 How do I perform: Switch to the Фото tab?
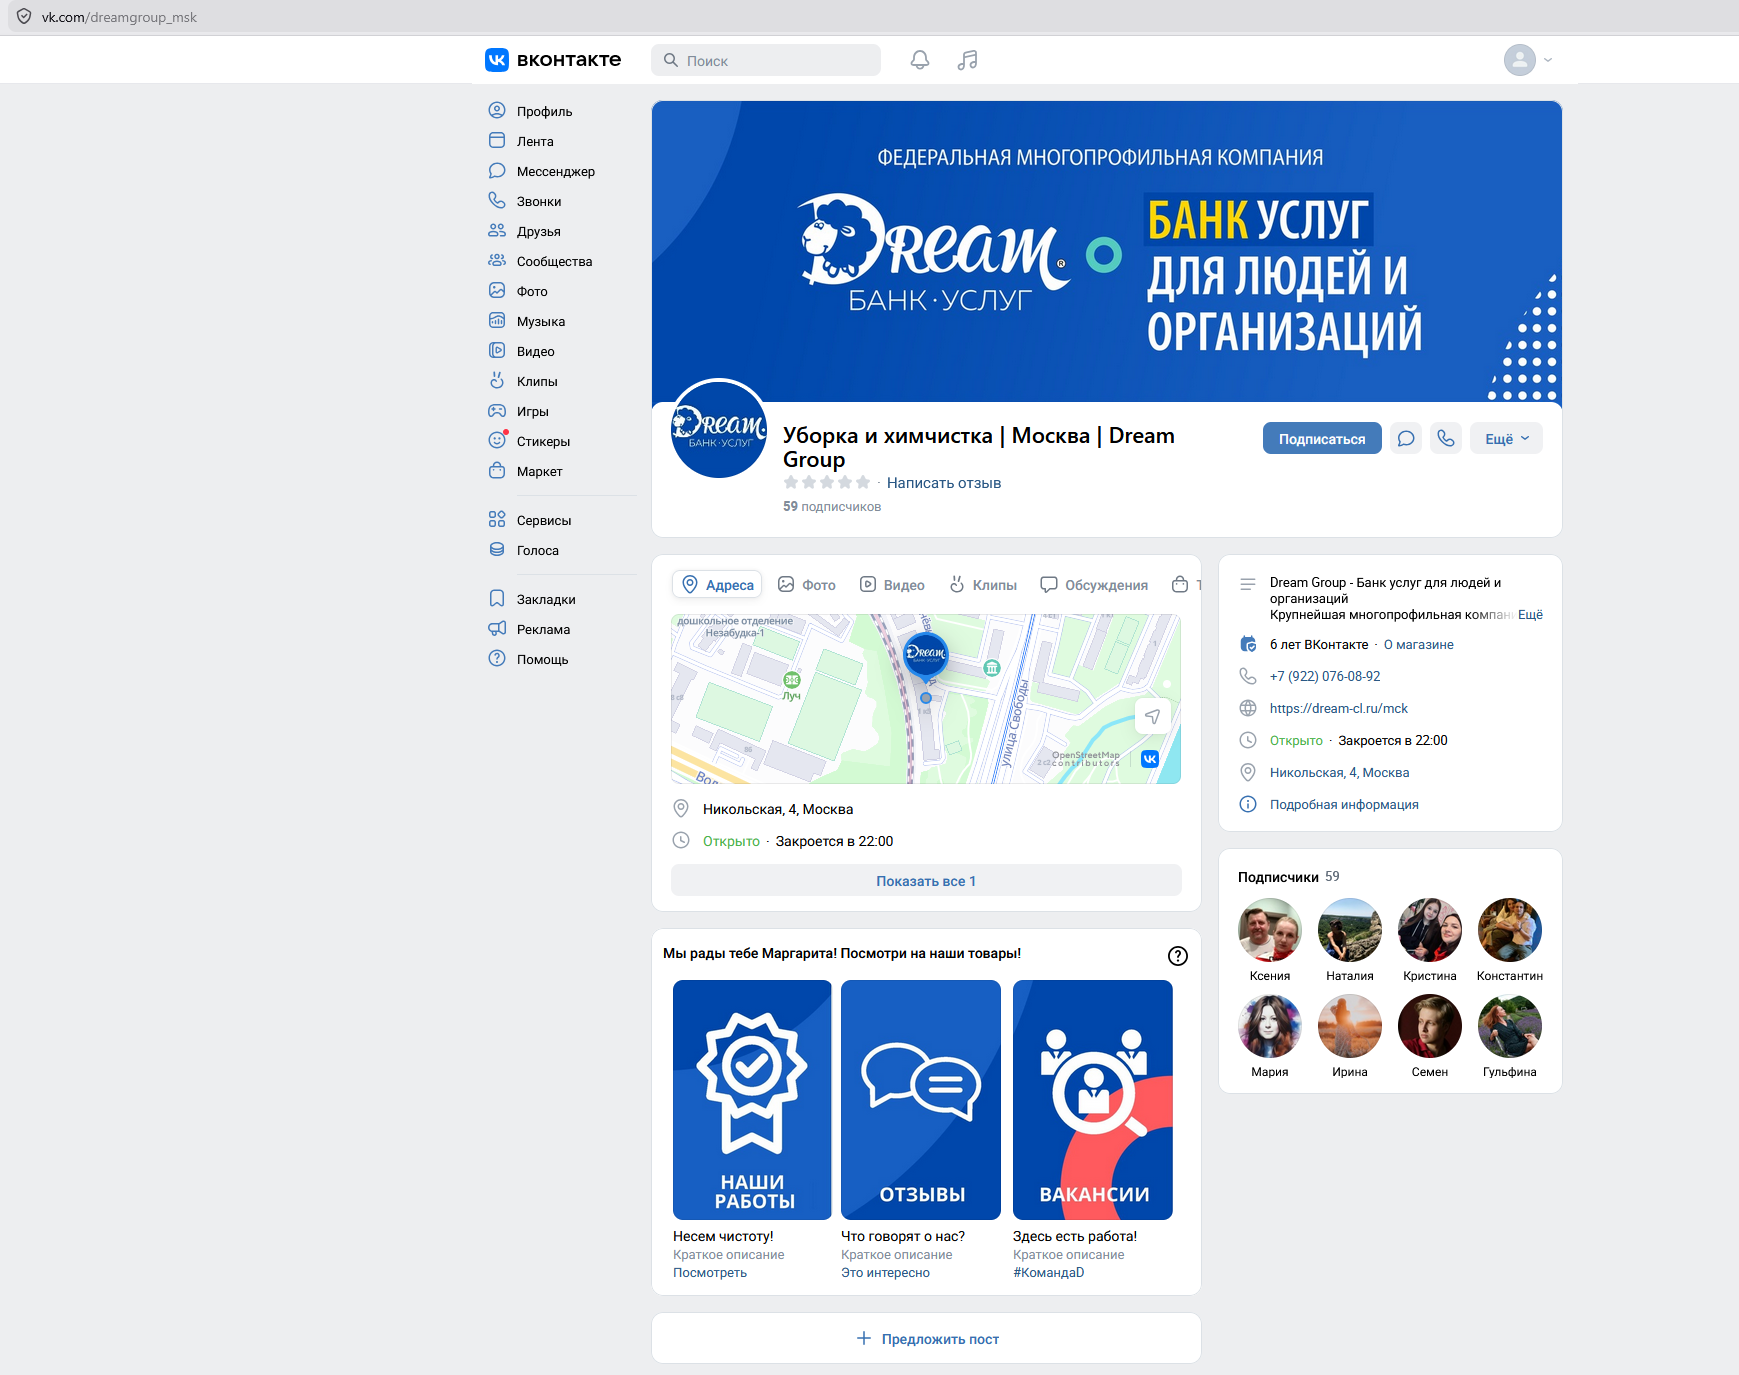coord(806,584)
